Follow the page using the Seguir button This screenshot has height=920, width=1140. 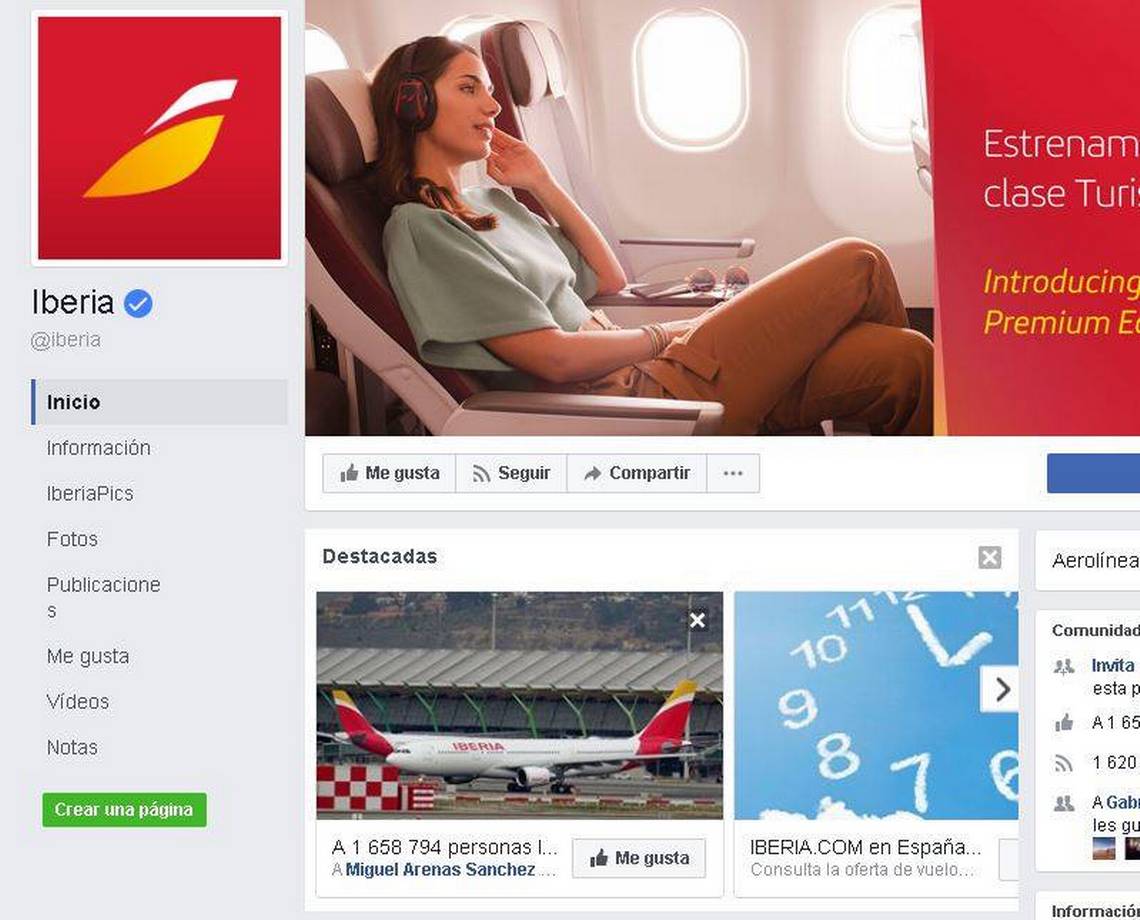point(511,473)
